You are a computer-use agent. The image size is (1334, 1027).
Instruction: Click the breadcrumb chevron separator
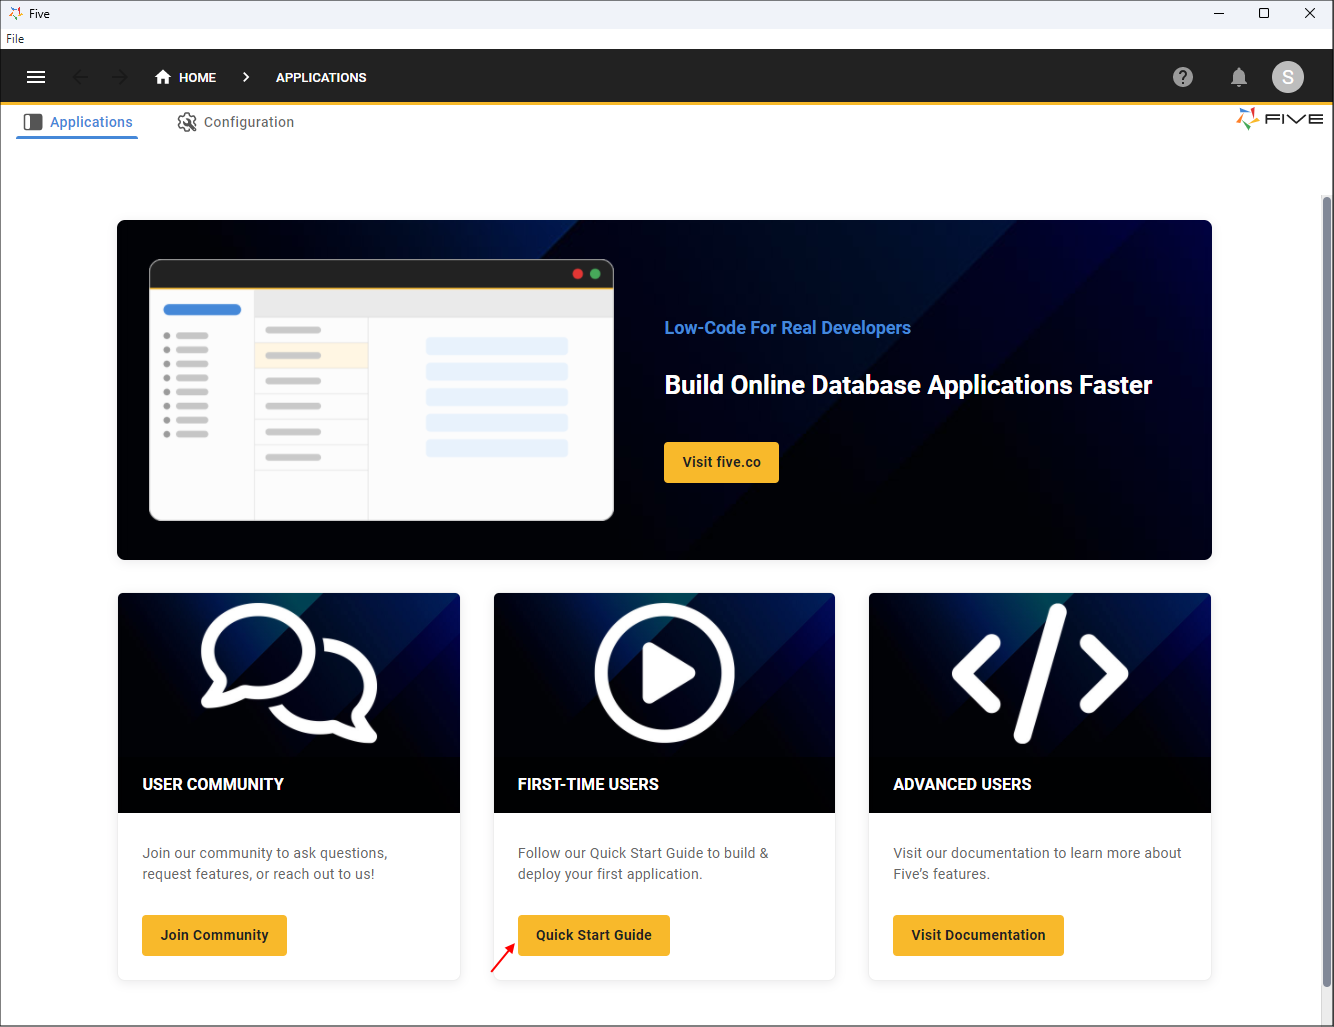246,77
